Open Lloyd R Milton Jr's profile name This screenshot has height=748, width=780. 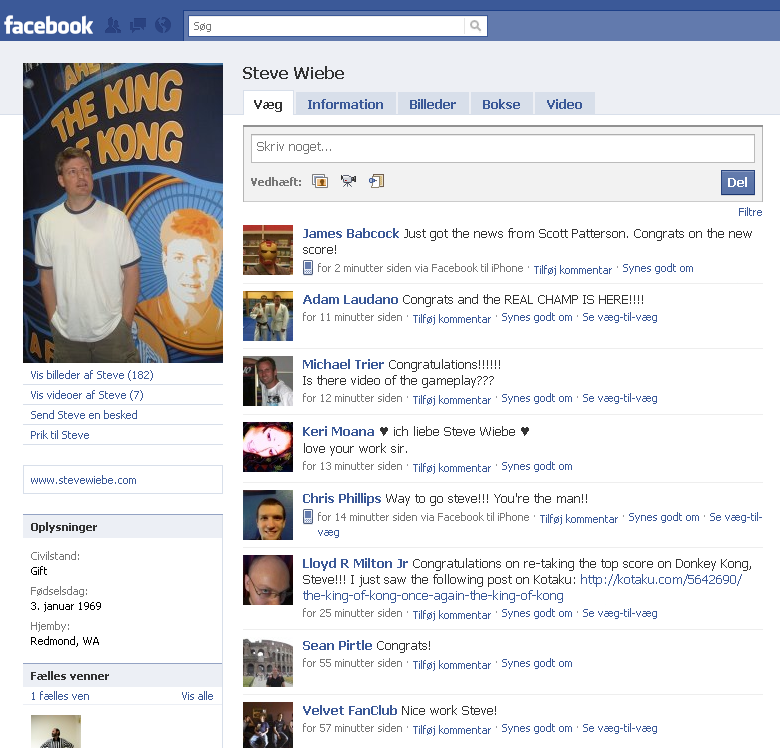[355, 563]
